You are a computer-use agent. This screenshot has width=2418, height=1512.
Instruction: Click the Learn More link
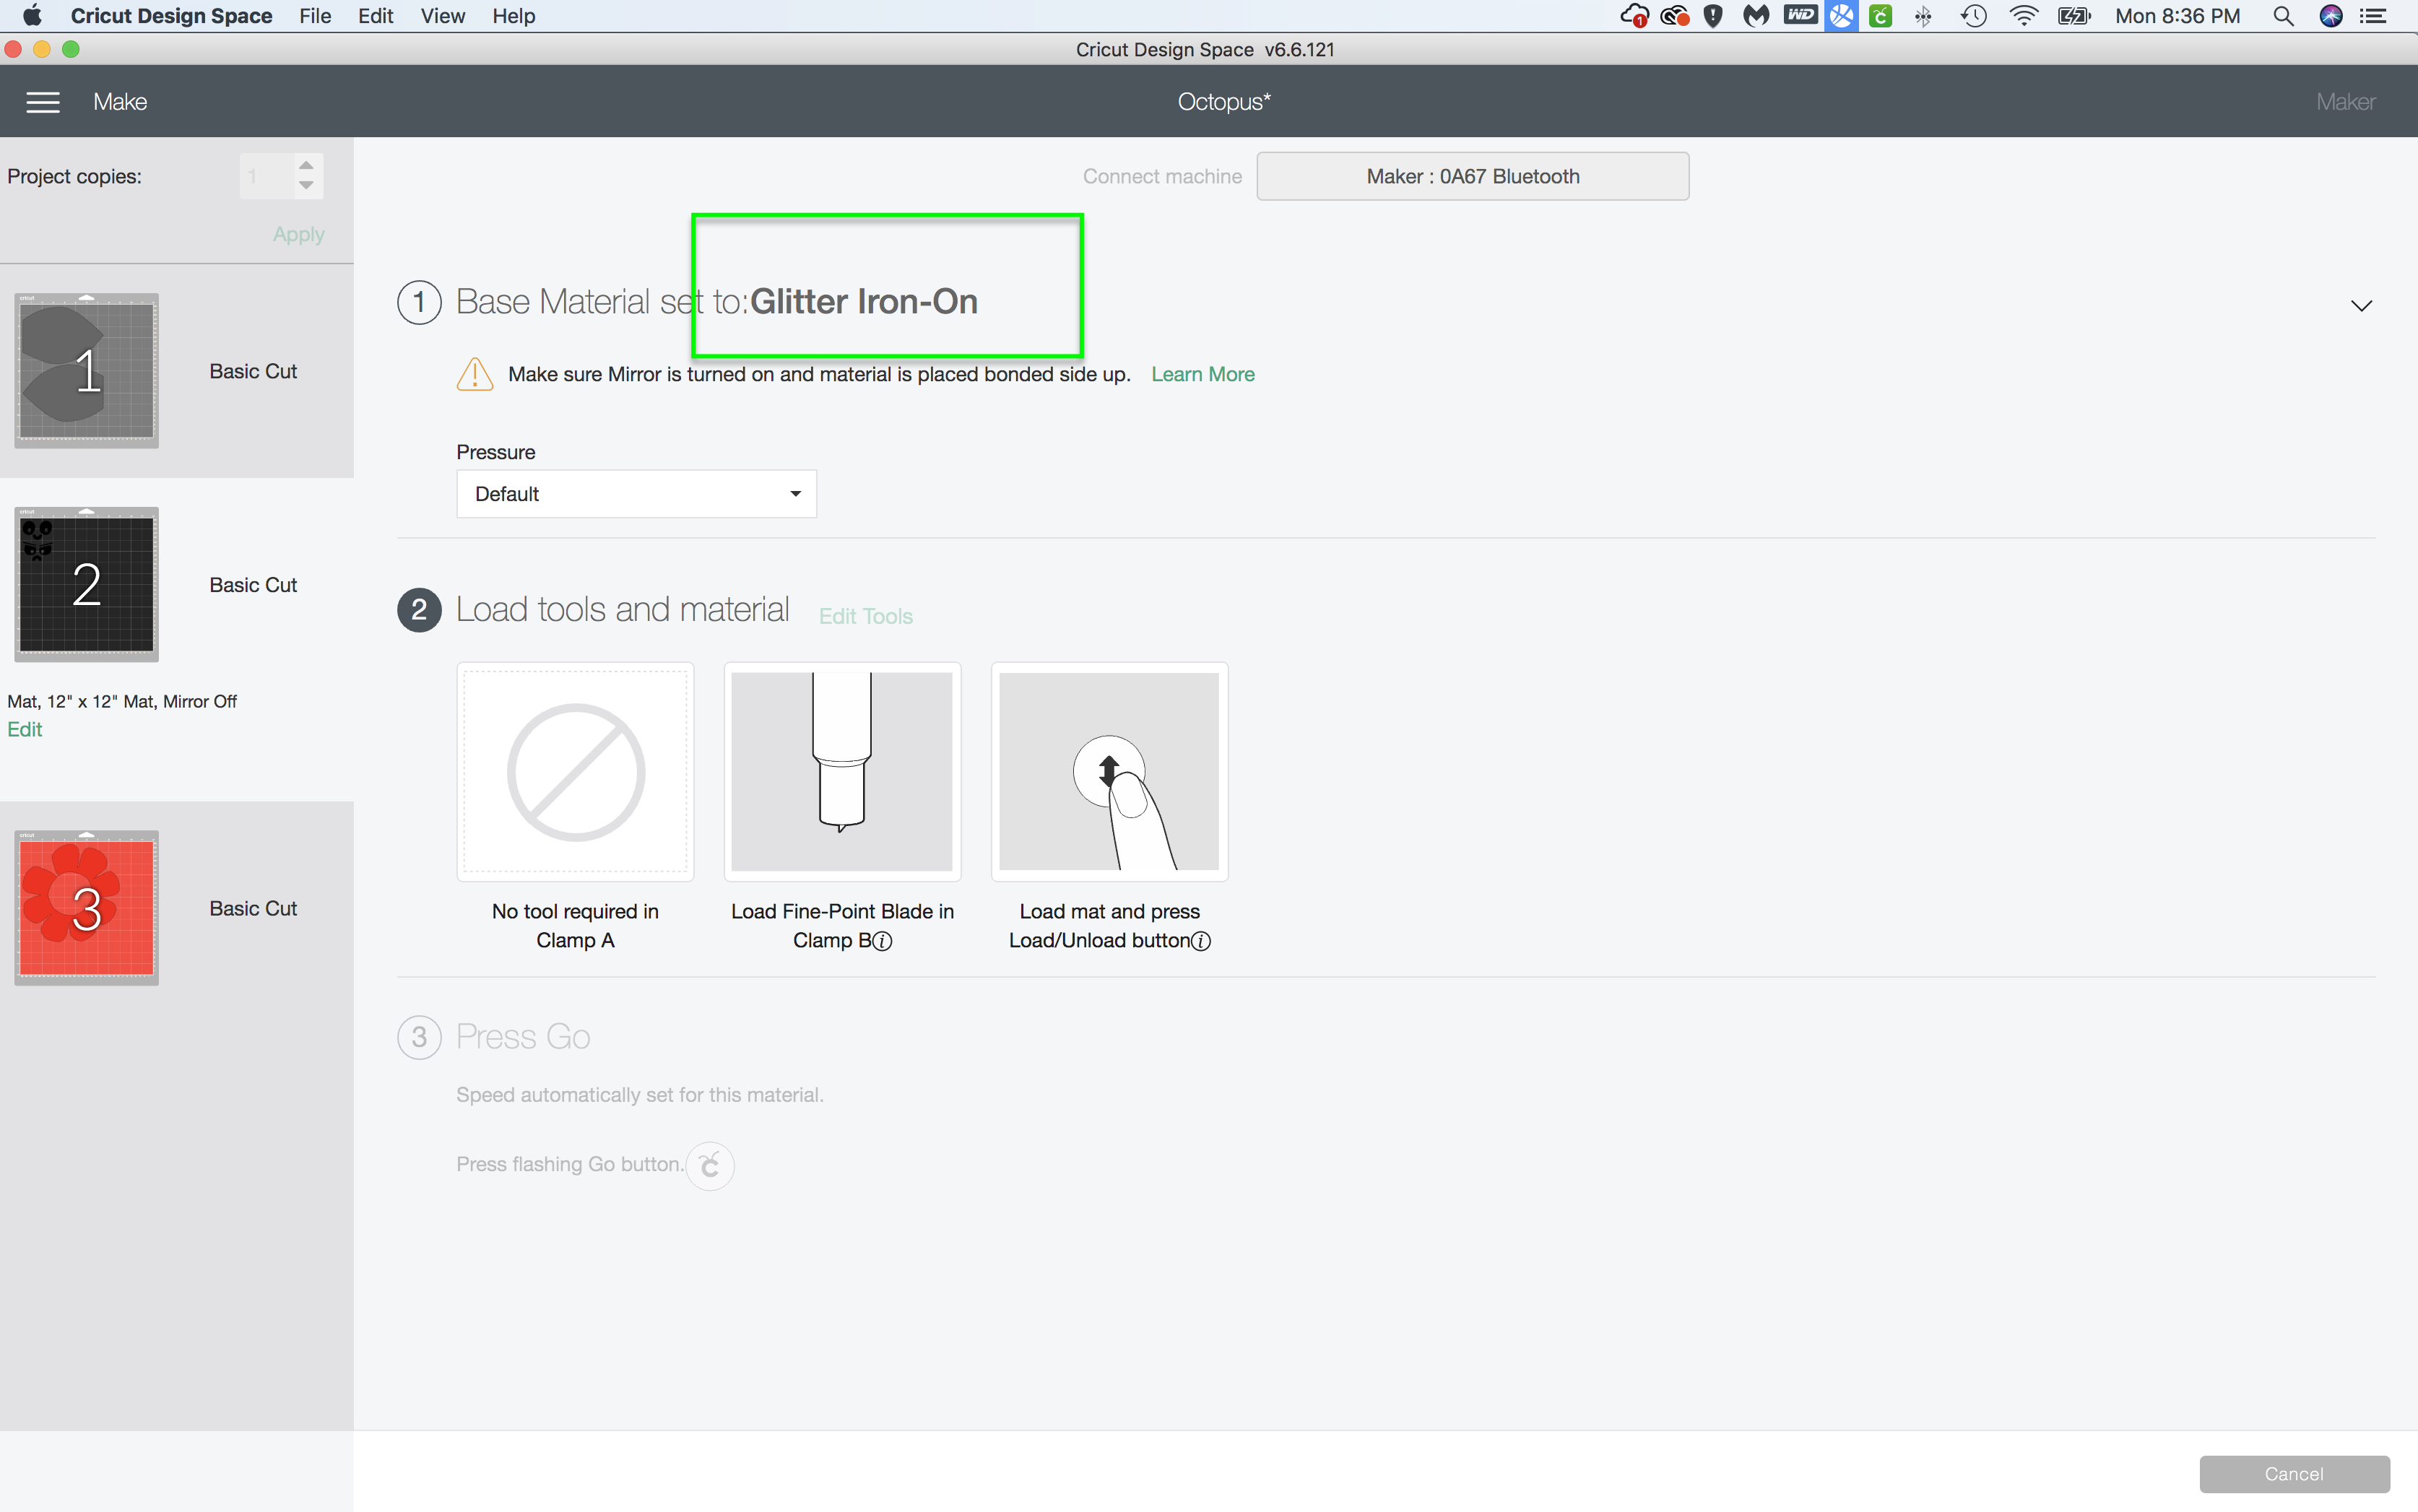[1202, 374]
